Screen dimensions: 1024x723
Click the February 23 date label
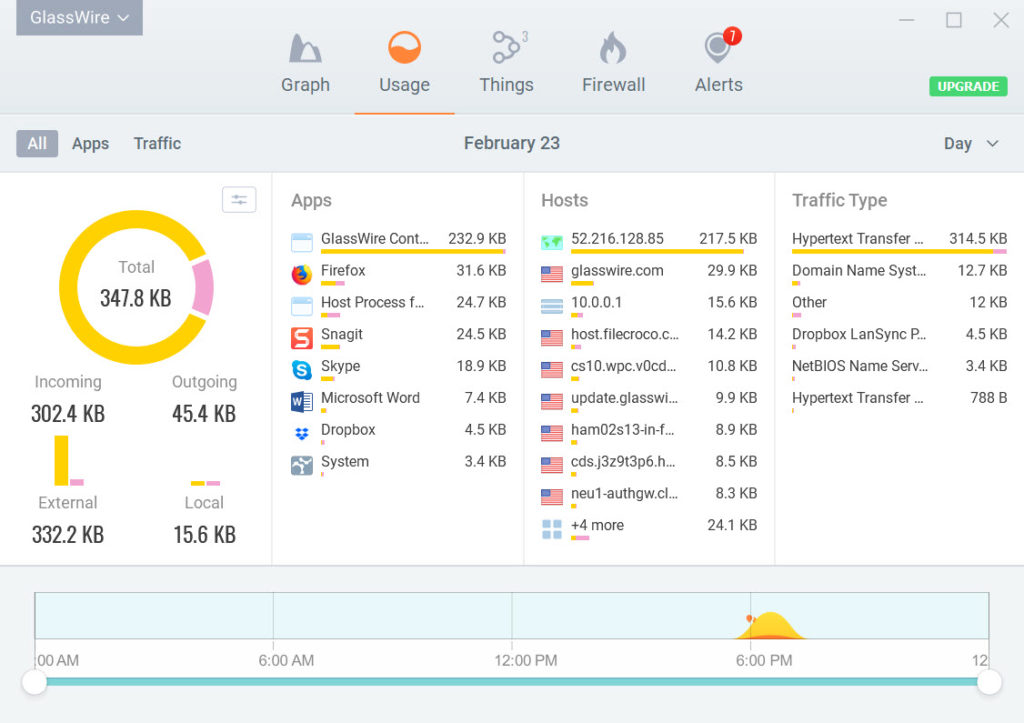click(x=511, y=143)
